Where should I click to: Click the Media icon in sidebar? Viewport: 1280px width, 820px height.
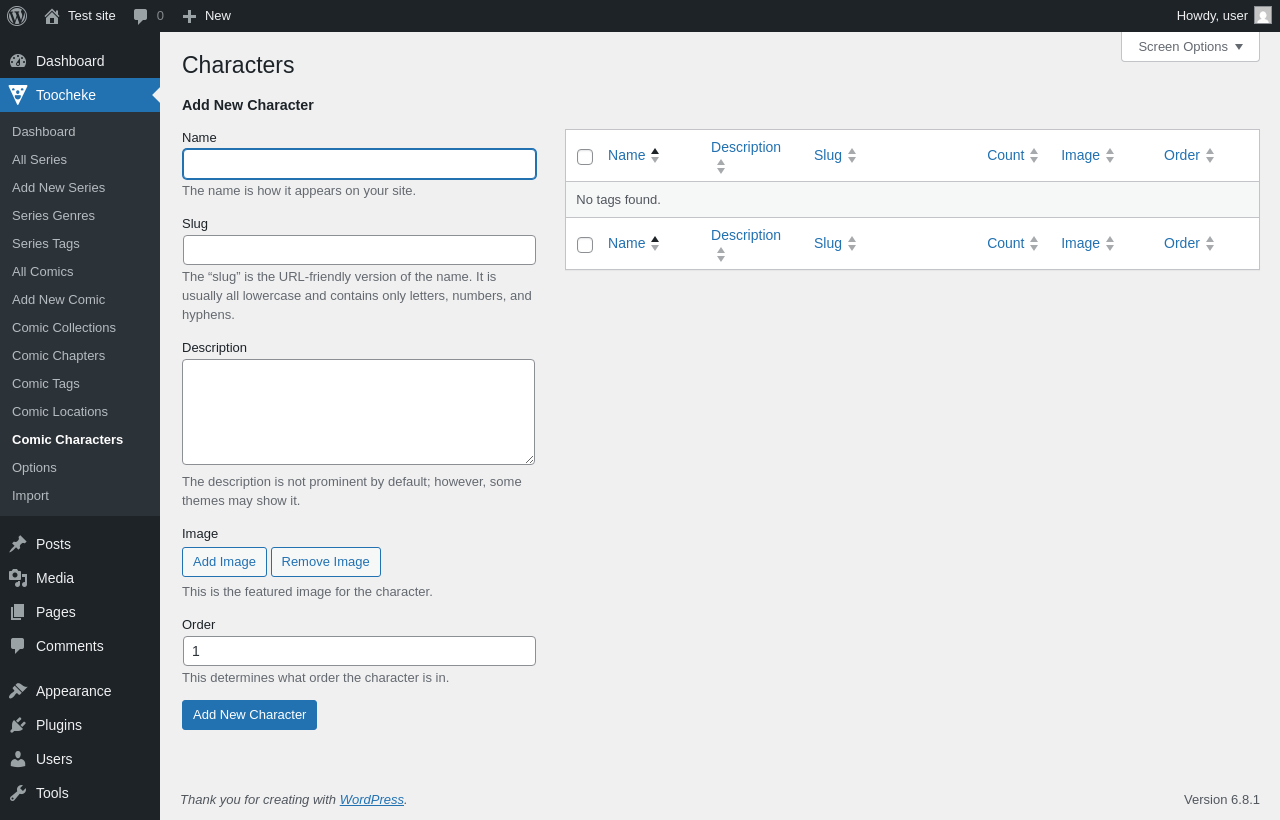coord(18,578)
